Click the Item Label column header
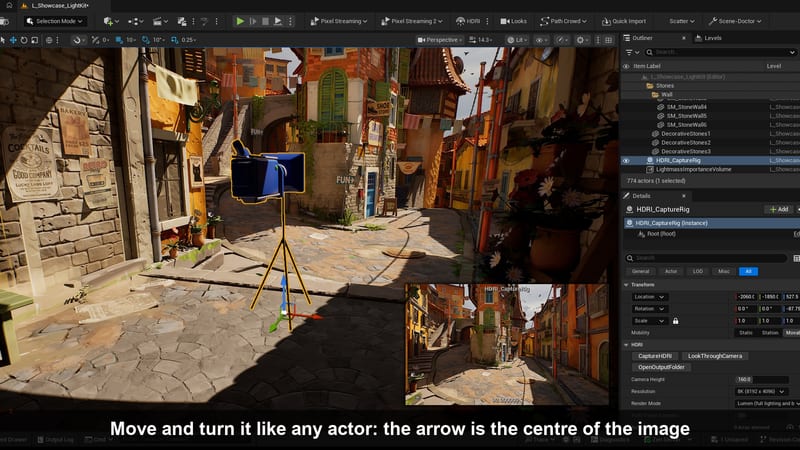800x450 pixels. 647,66
